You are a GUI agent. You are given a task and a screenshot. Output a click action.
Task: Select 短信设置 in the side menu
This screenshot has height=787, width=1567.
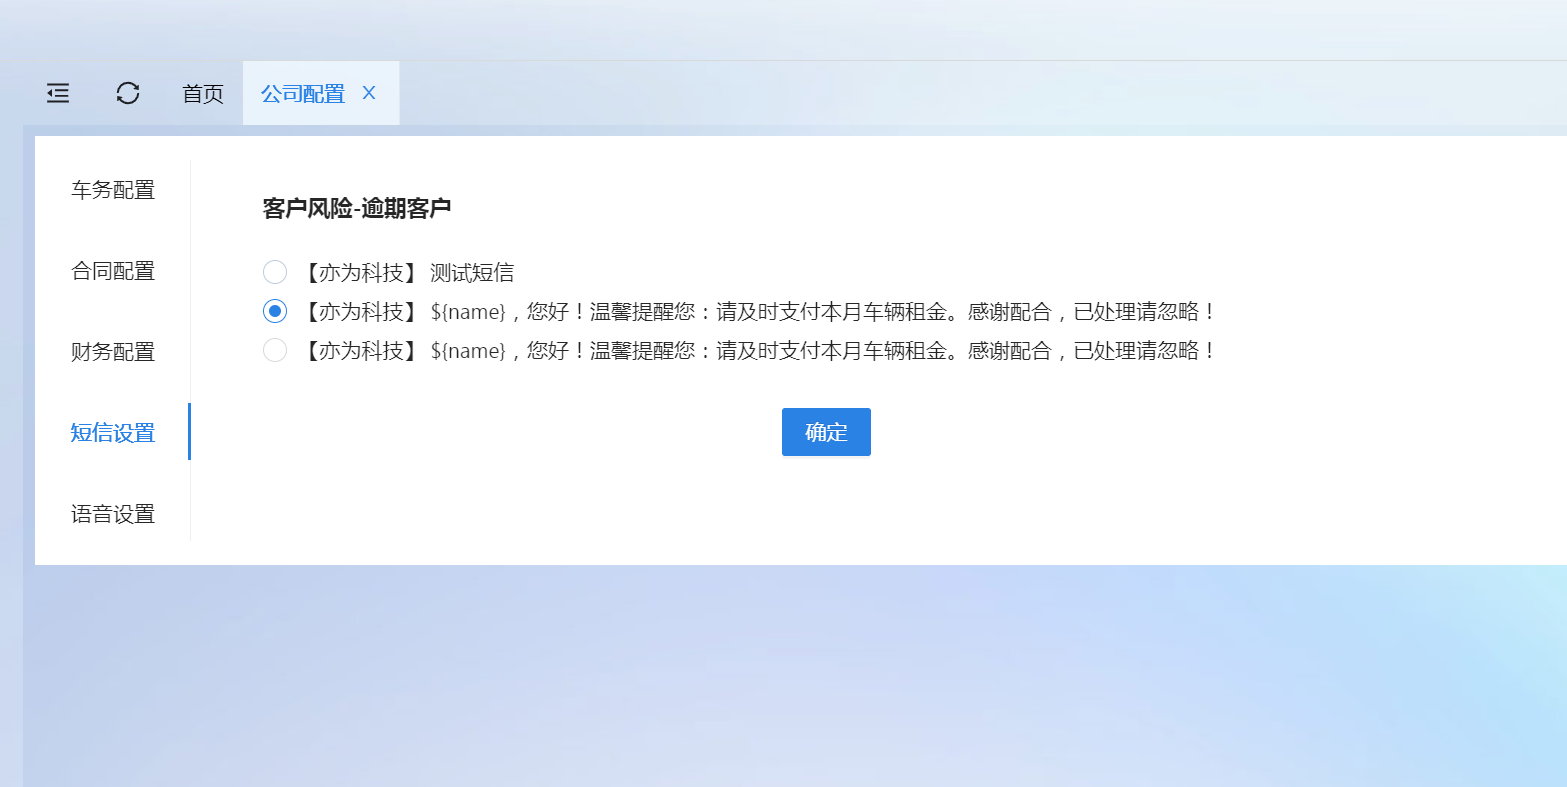point(113,433)
